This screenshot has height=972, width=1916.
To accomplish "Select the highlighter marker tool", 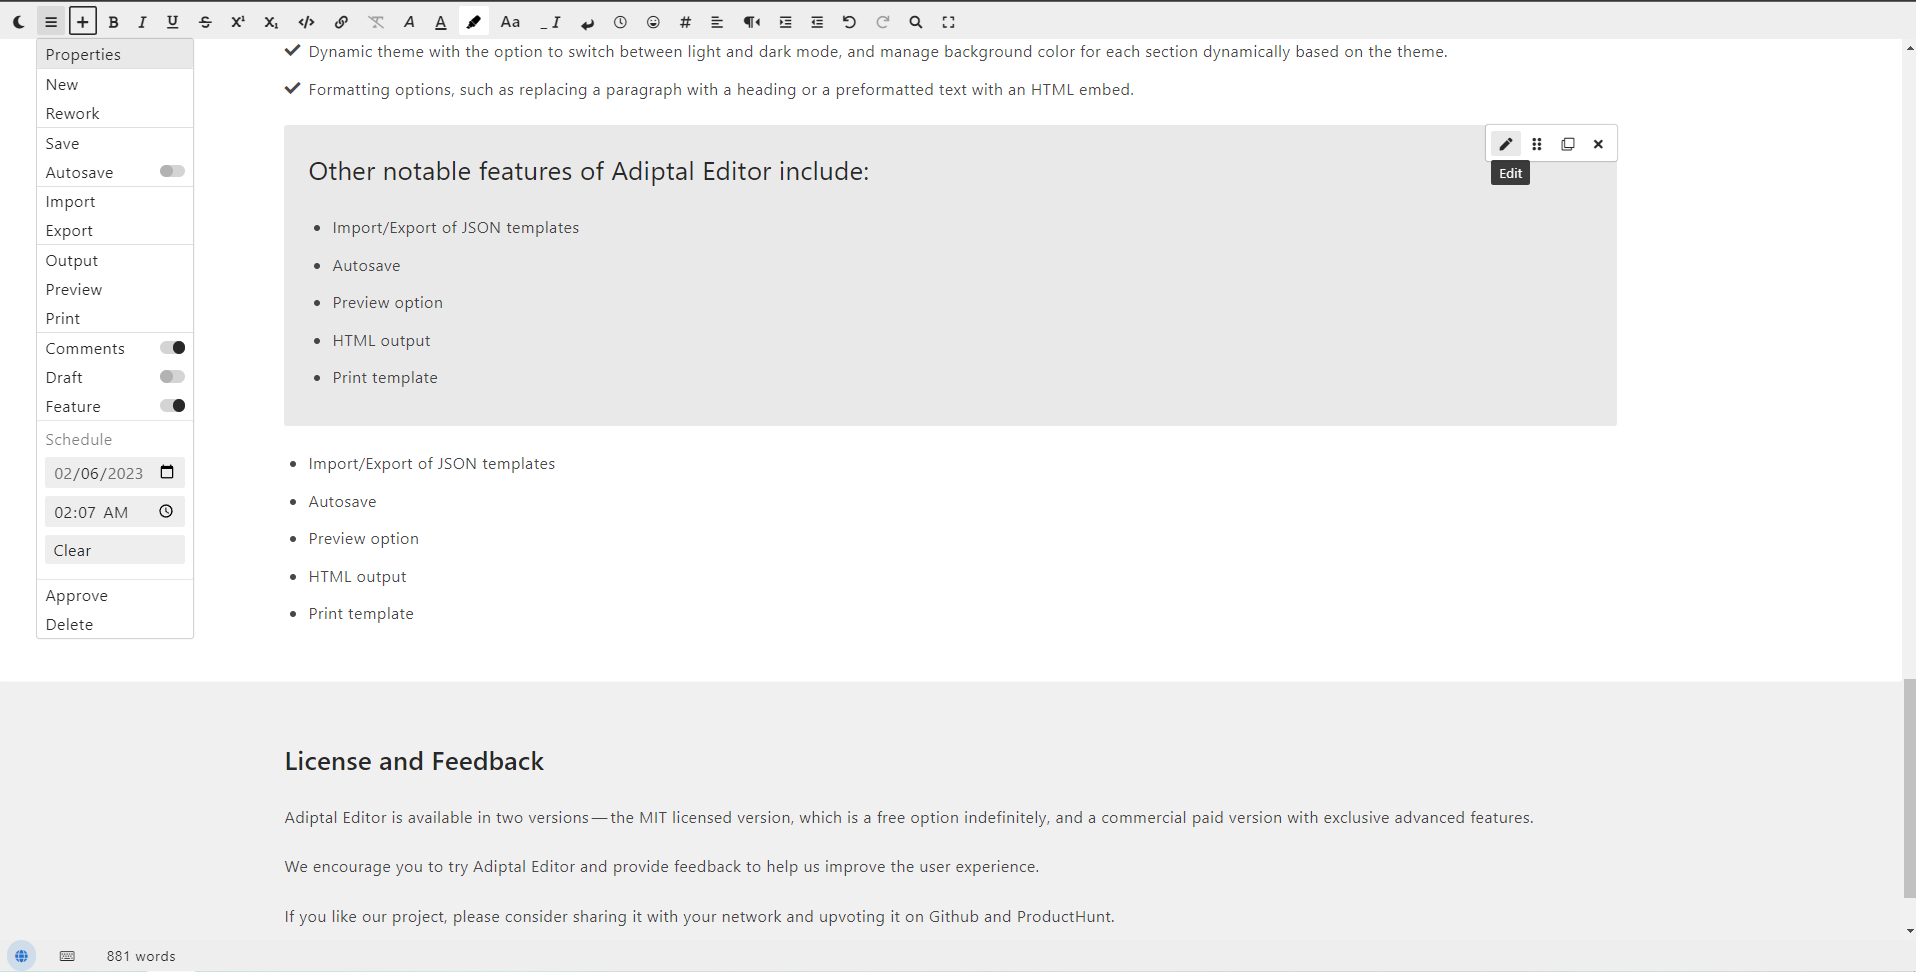I will [x=474, y=21].
